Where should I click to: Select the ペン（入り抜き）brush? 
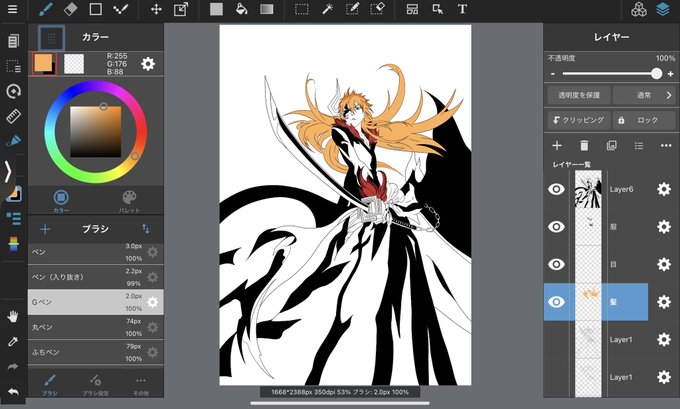pos(95,277)
